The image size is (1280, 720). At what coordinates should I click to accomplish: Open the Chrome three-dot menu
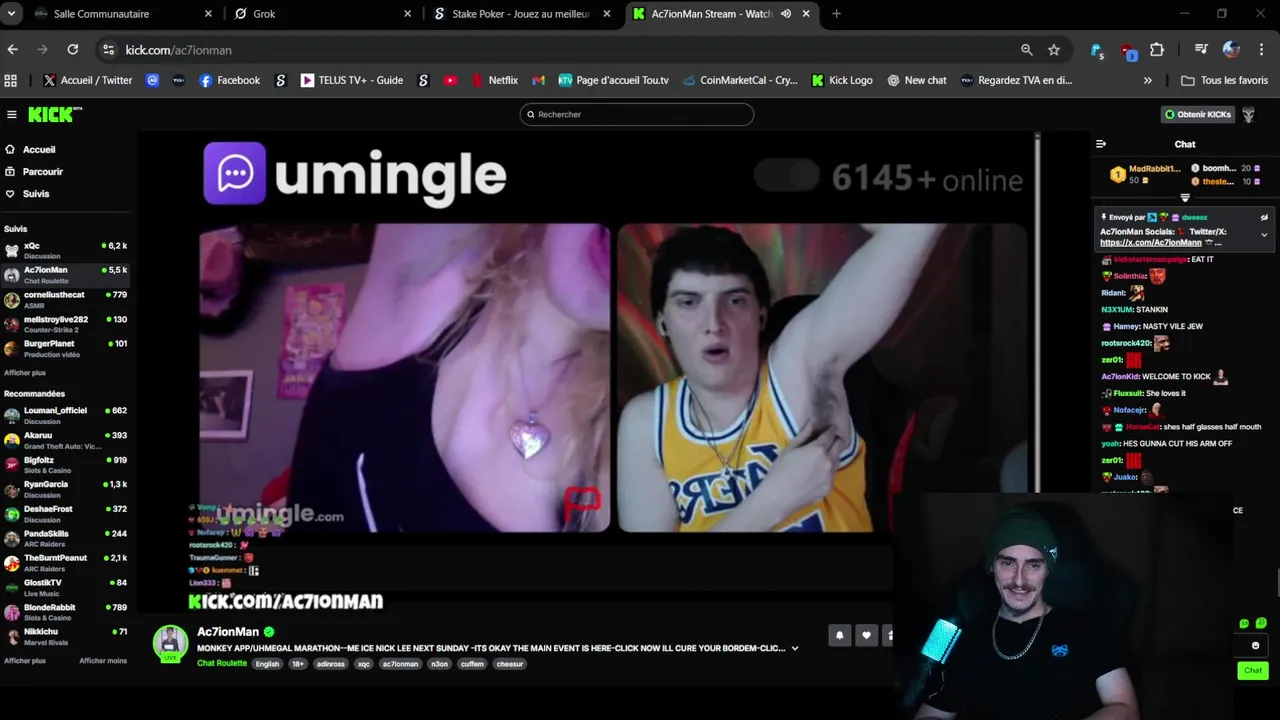click(x=1261, y=49)
